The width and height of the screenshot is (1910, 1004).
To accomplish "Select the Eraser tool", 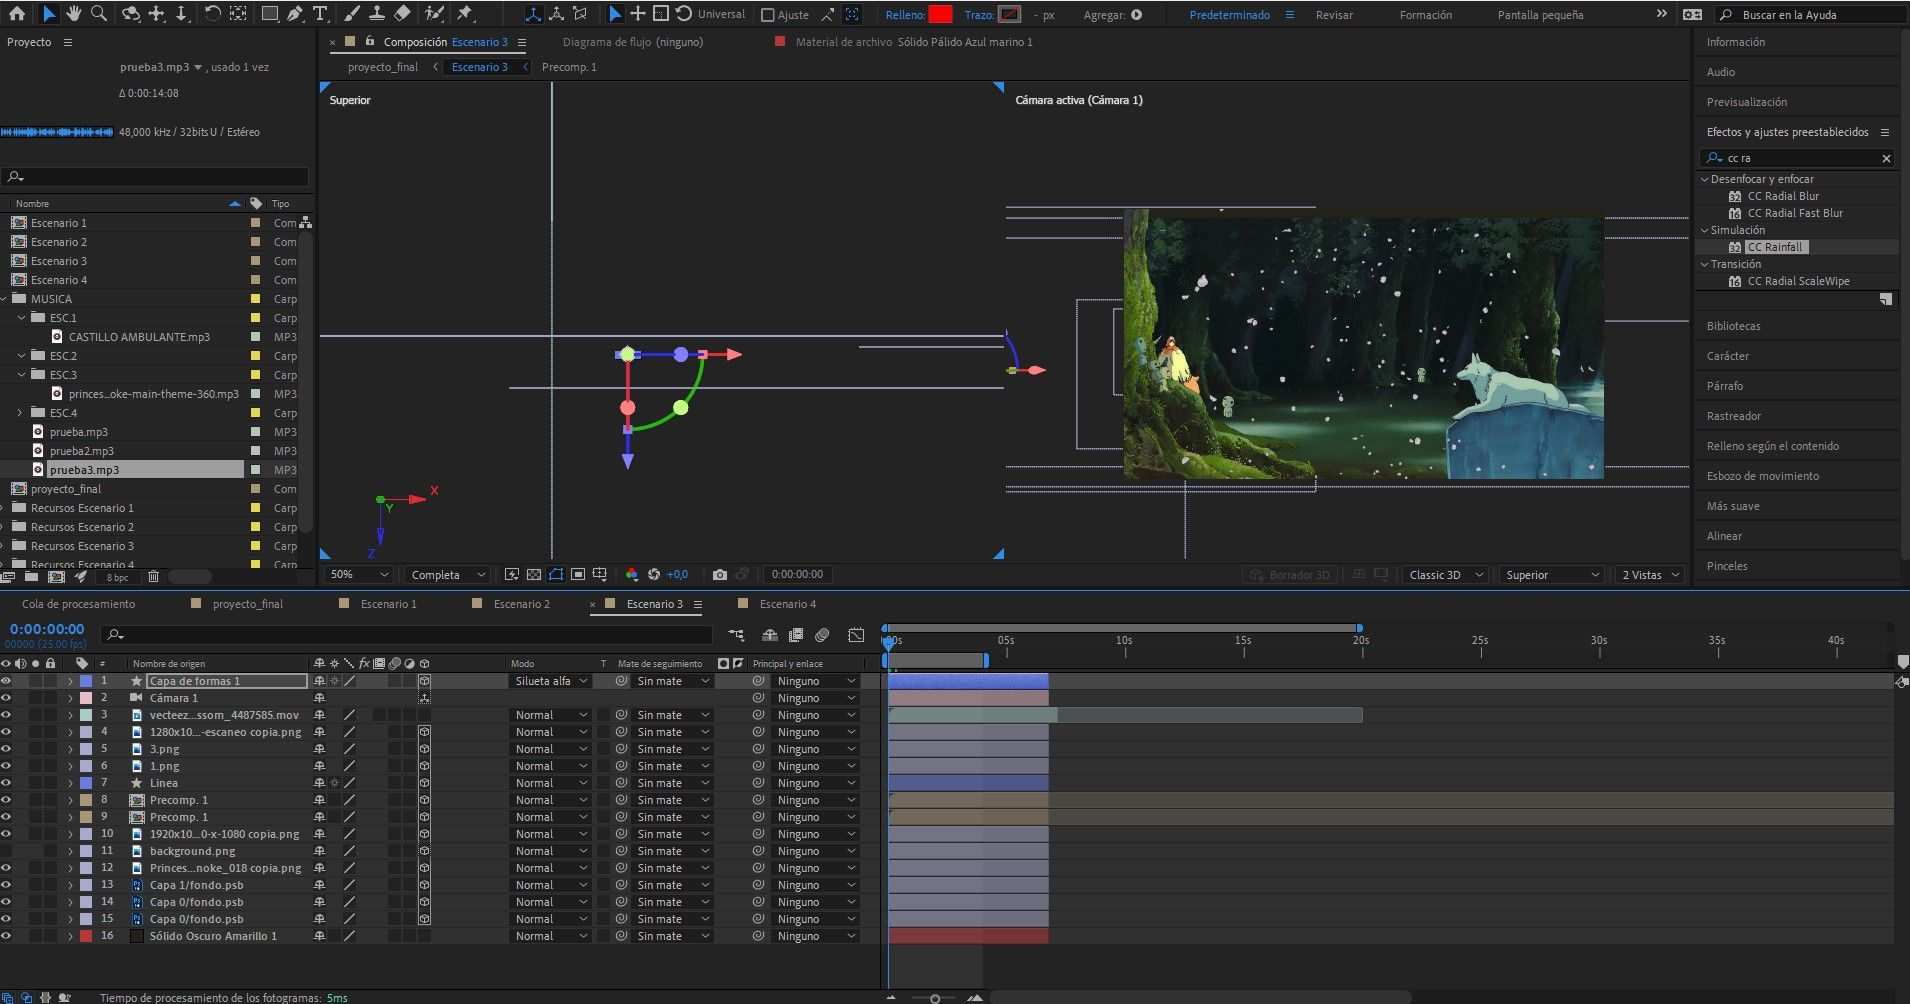I will [402, 14].
